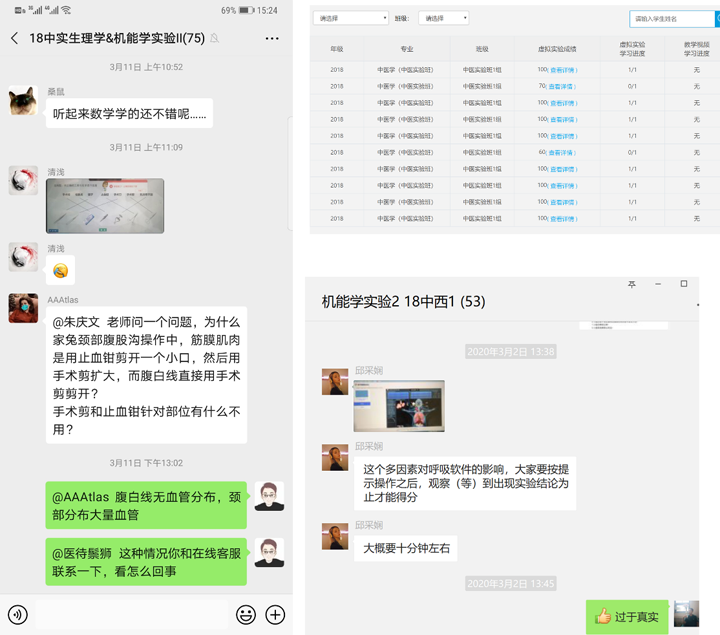Open the emoji smiley picker
The image size is (720, 635).
(245, 614)
